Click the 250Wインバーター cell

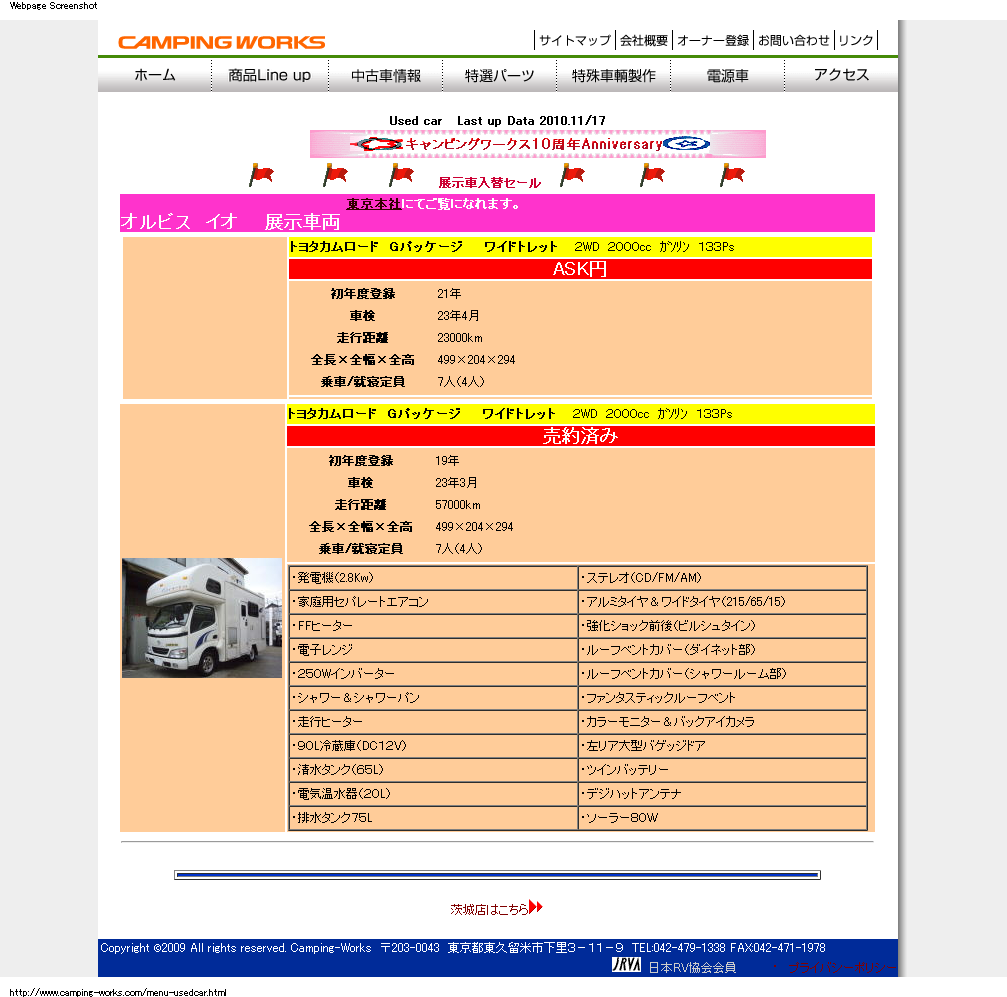[433, 674]
